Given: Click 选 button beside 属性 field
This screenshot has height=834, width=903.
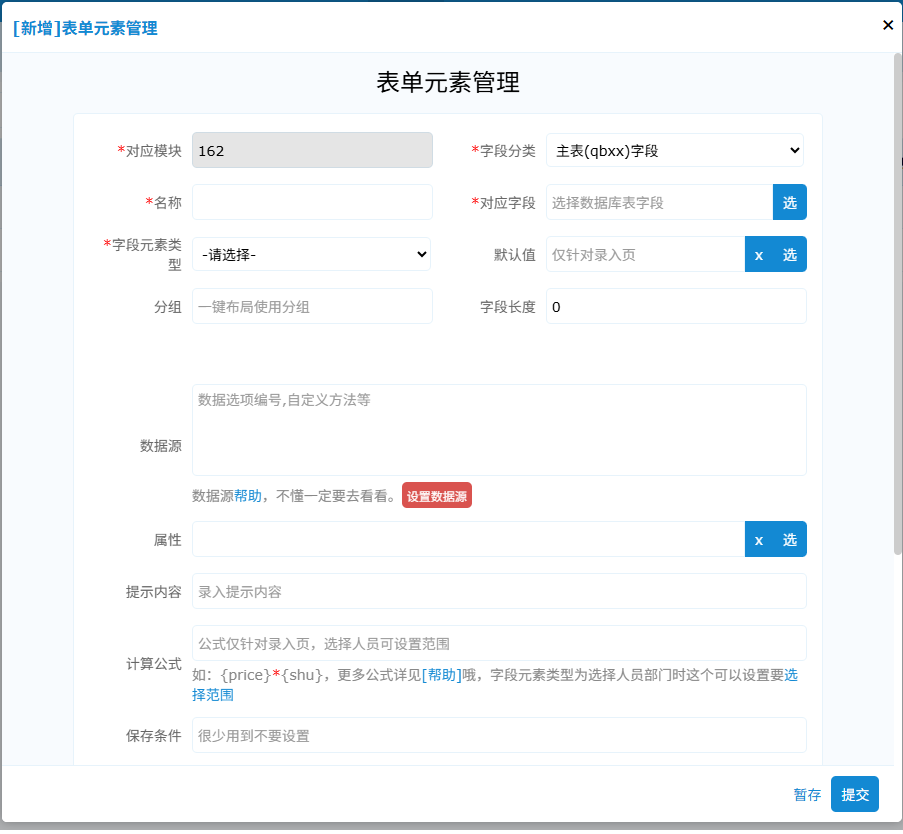Looking at the screenshot, I should [x=790, y=540].
